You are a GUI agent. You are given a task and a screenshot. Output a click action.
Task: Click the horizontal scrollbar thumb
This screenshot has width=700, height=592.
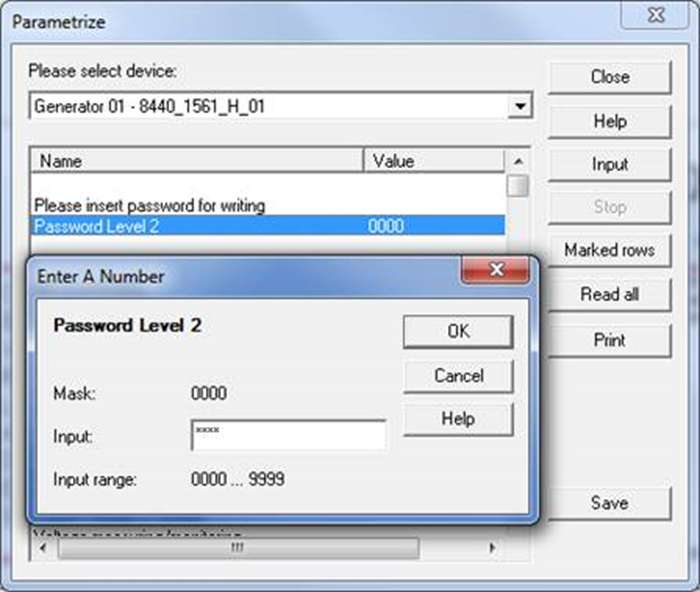point(235,549)
